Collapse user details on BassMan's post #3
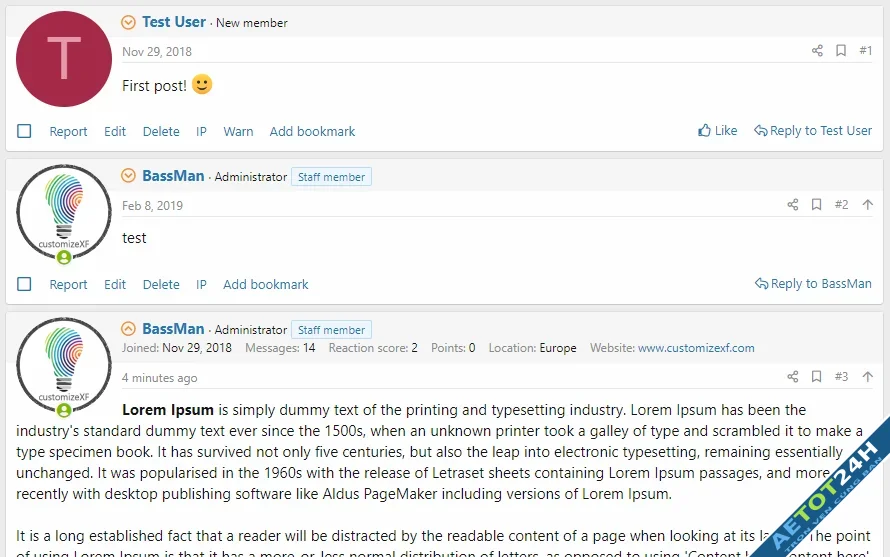 (x=128, y=329)
